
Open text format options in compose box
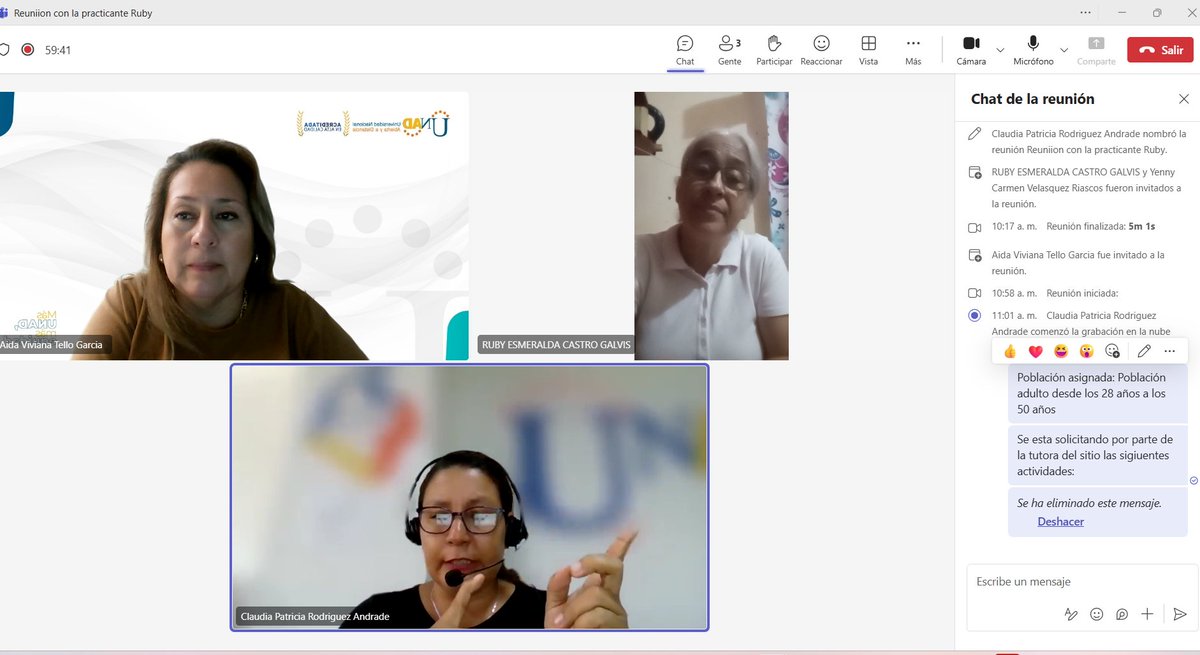point(1070,614)
